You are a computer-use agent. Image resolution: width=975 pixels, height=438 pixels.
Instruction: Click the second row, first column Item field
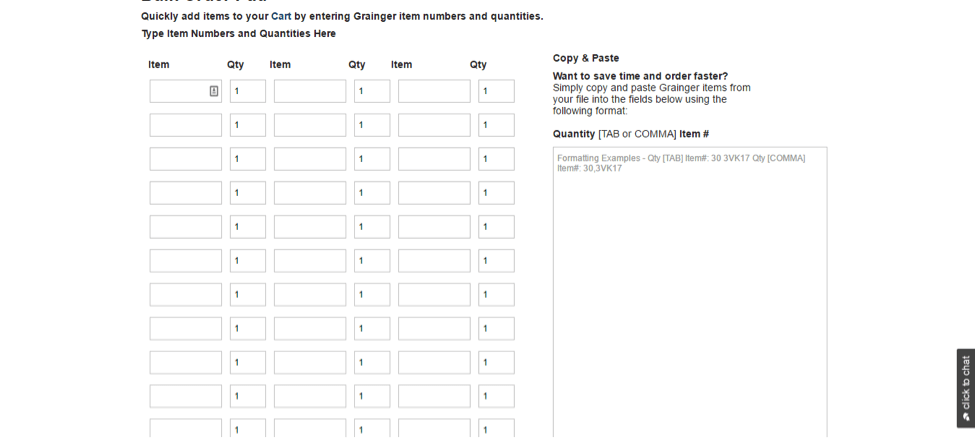pyautogui.click(x=186, y=125)
